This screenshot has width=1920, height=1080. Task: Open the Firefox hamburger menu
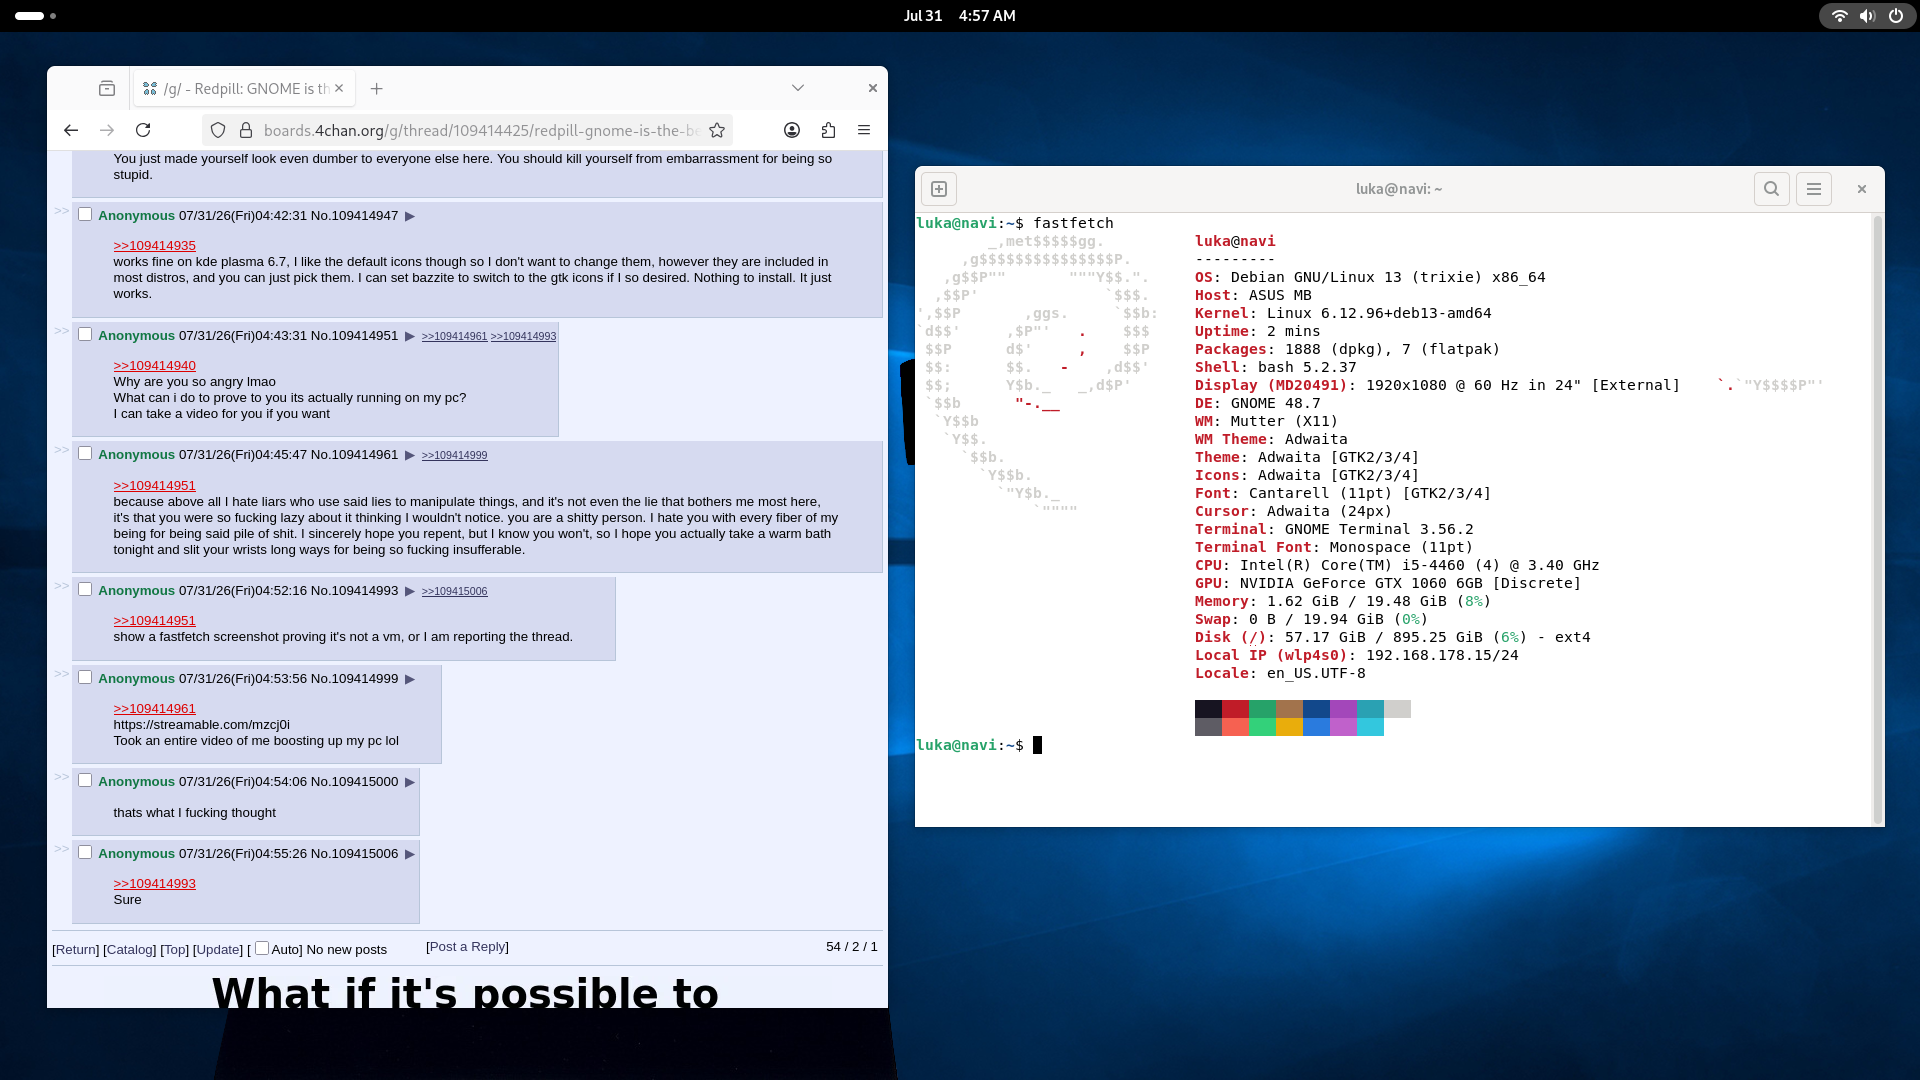pyautogui.click(x=864, y=130)
